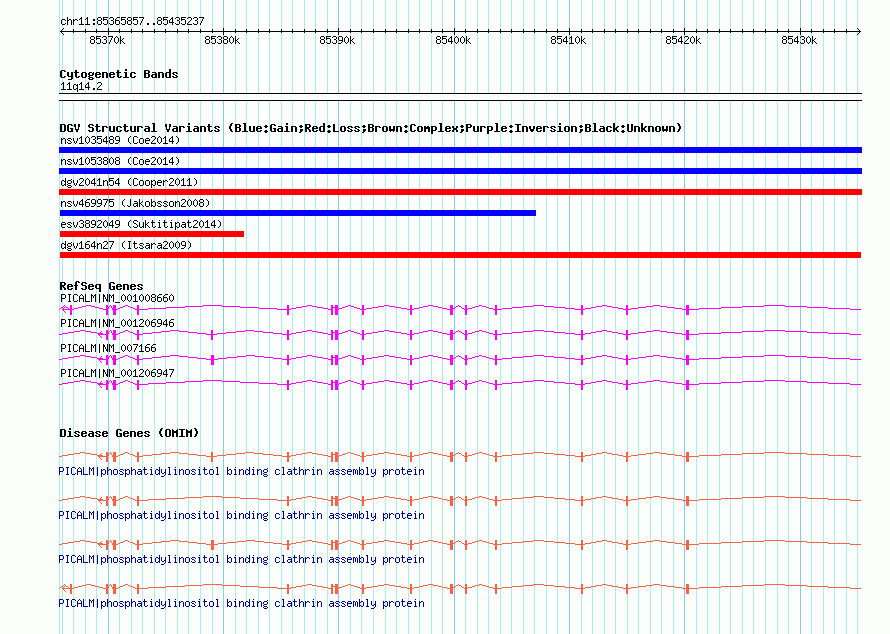Click the RefSeq Genes track title

(101, 286)
